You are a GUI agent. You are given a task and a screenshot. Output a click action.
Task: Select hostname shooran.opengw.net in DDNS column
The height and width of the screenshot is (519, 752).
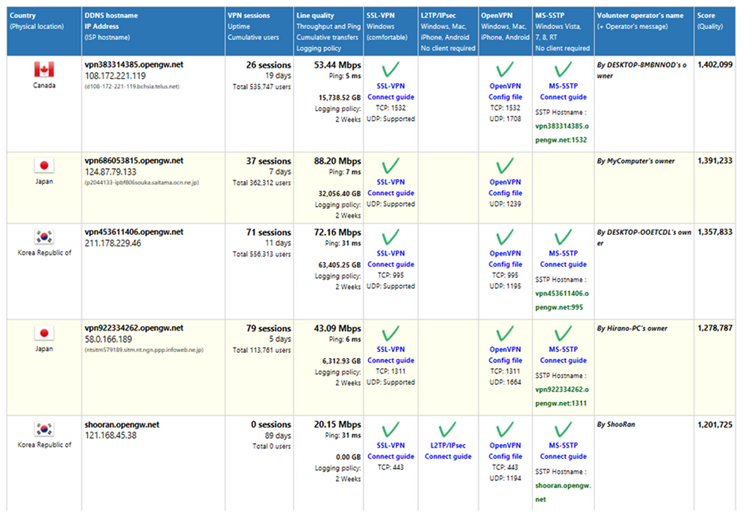click(x=122, y=425)
